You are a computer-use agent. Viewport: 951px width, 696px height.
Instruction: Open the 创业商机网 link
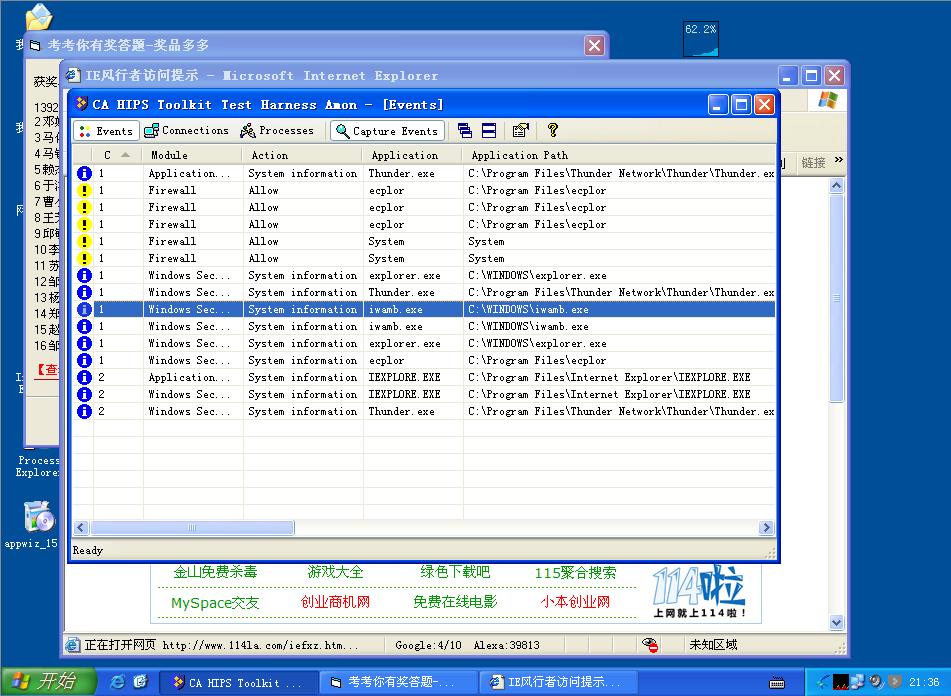tap(335, 602)
